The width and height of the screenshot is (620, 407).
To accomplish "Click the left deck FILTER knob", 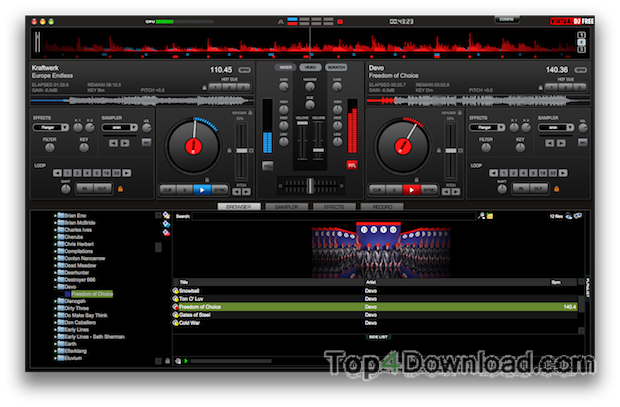I will coord(49,148).
